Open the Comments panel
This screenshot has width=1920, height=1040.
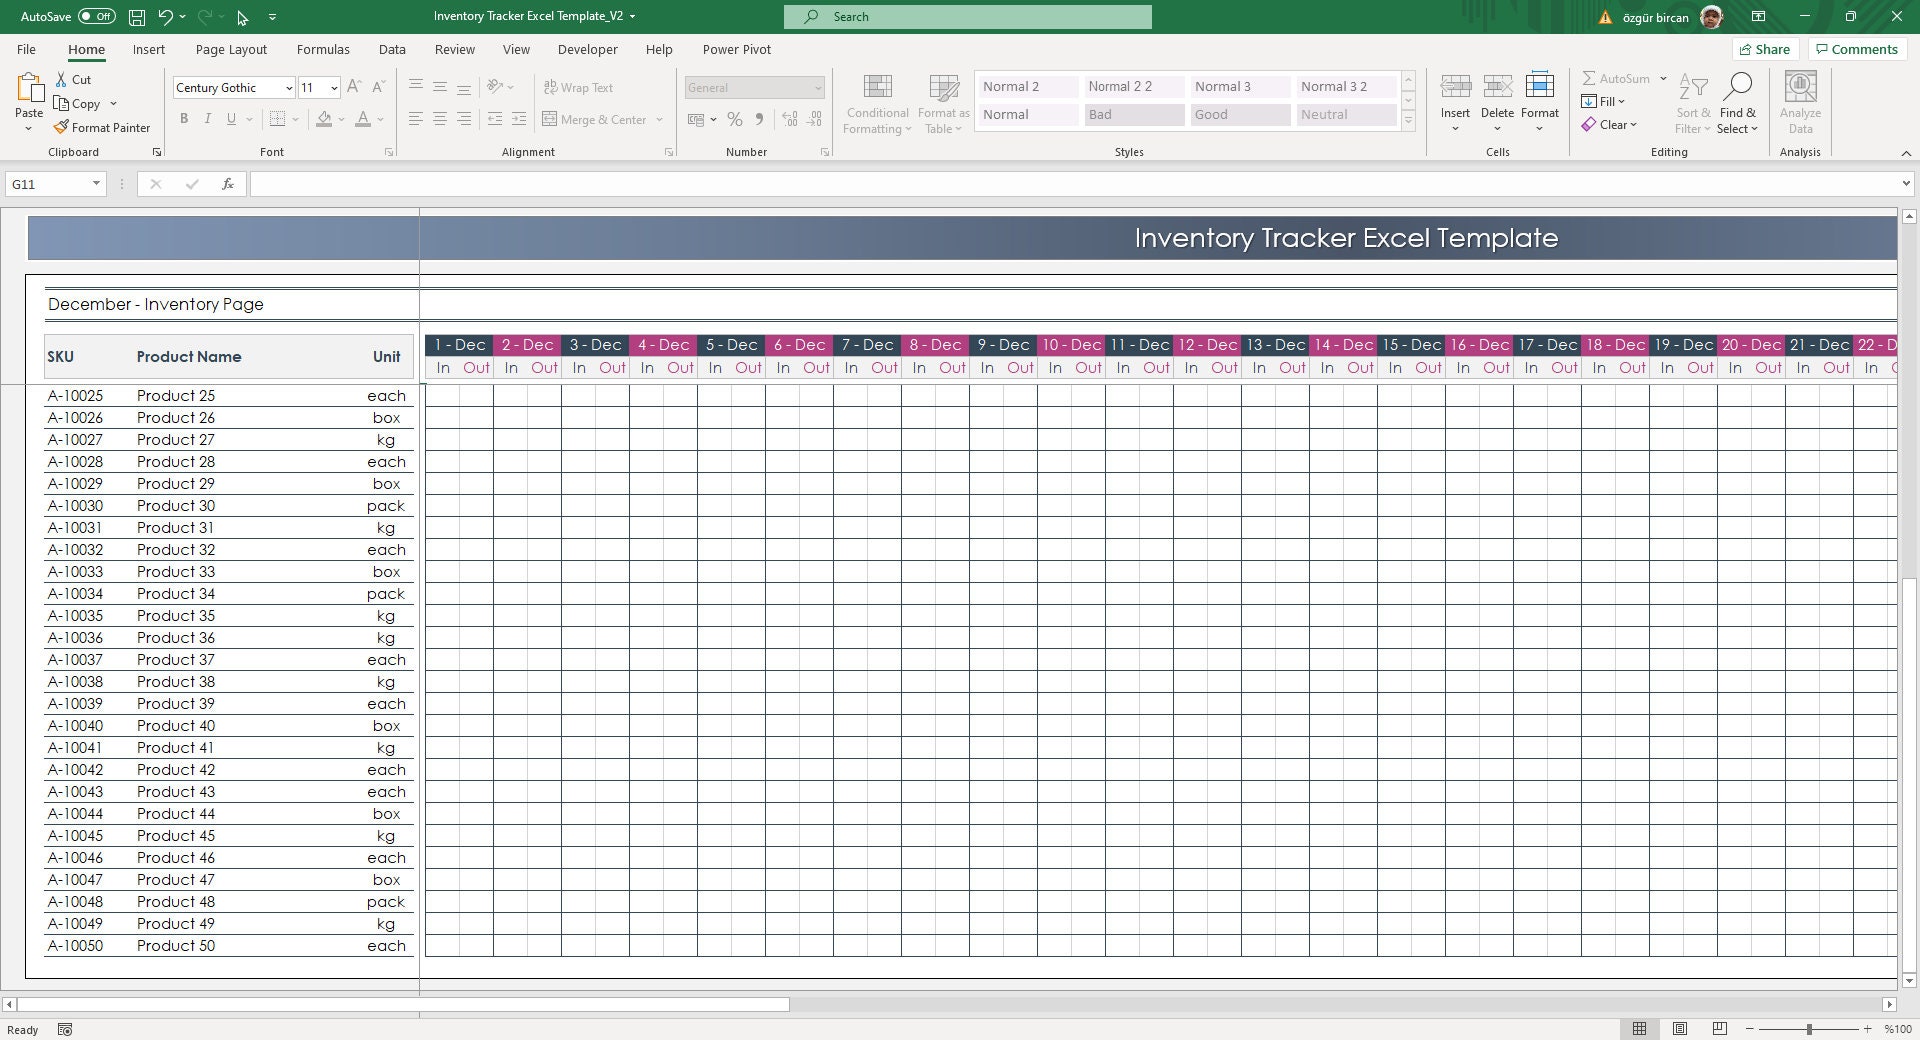[x=1856, y=49]
